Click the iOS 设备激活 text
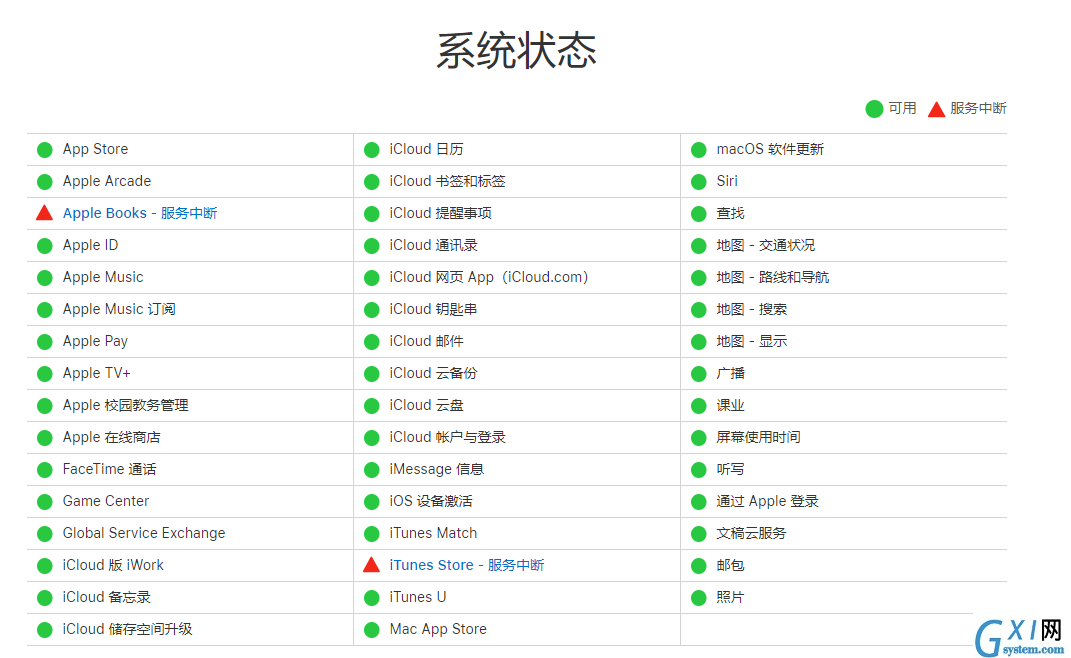This screenshot has width=1071, height=658. coord(431,501)
